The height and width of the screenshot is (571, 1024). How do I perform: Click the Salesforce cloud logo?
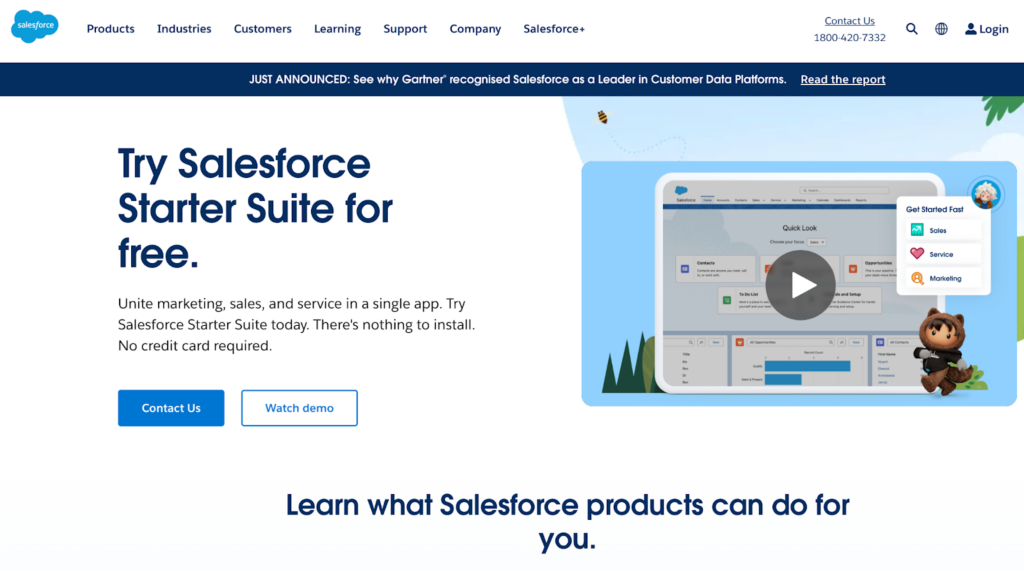point(35,27)
